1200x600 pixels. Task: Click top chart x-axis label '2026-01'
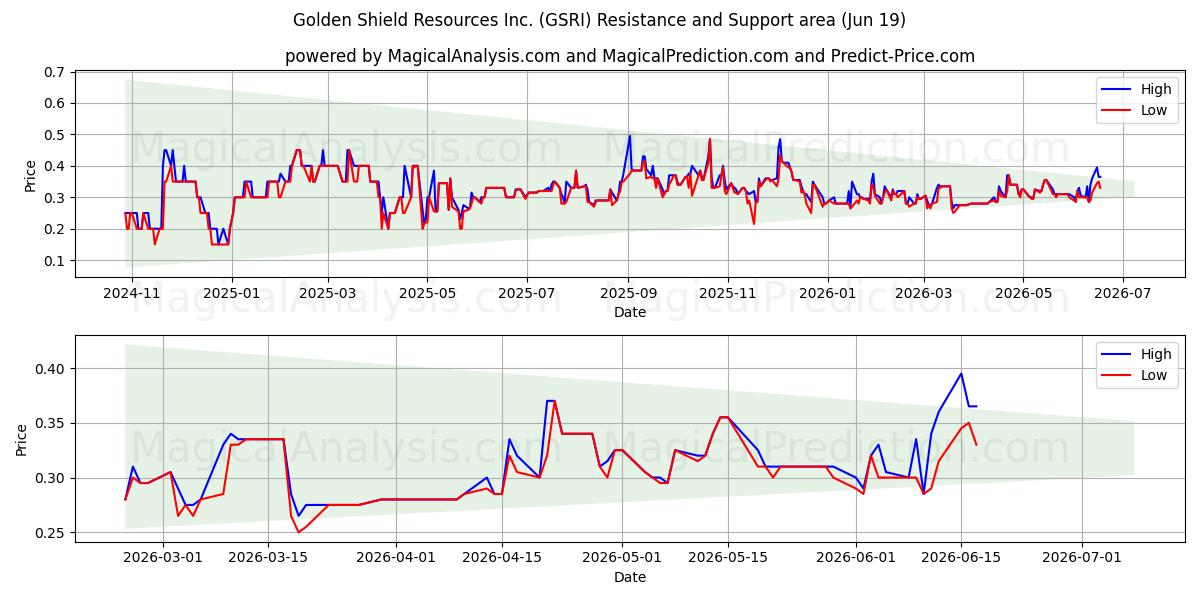(828, 293)
